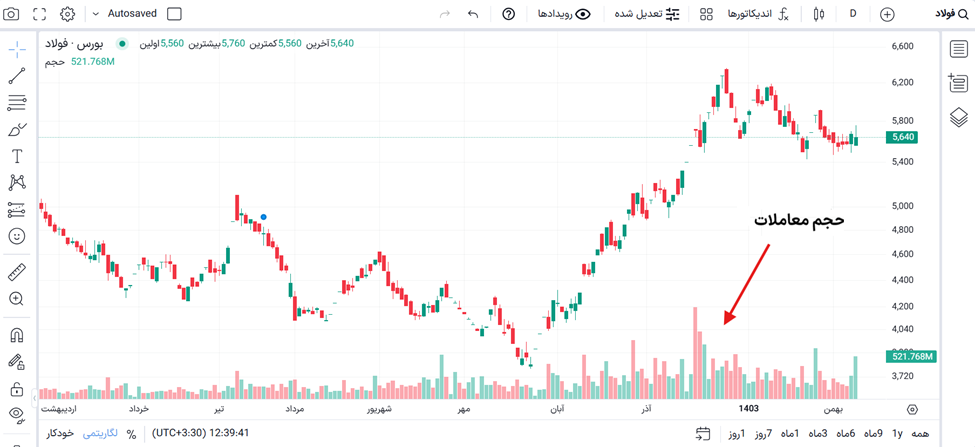Expand the Autosaved layout dropdown arrow
This screenshot has width=975, height=447.
95,14
